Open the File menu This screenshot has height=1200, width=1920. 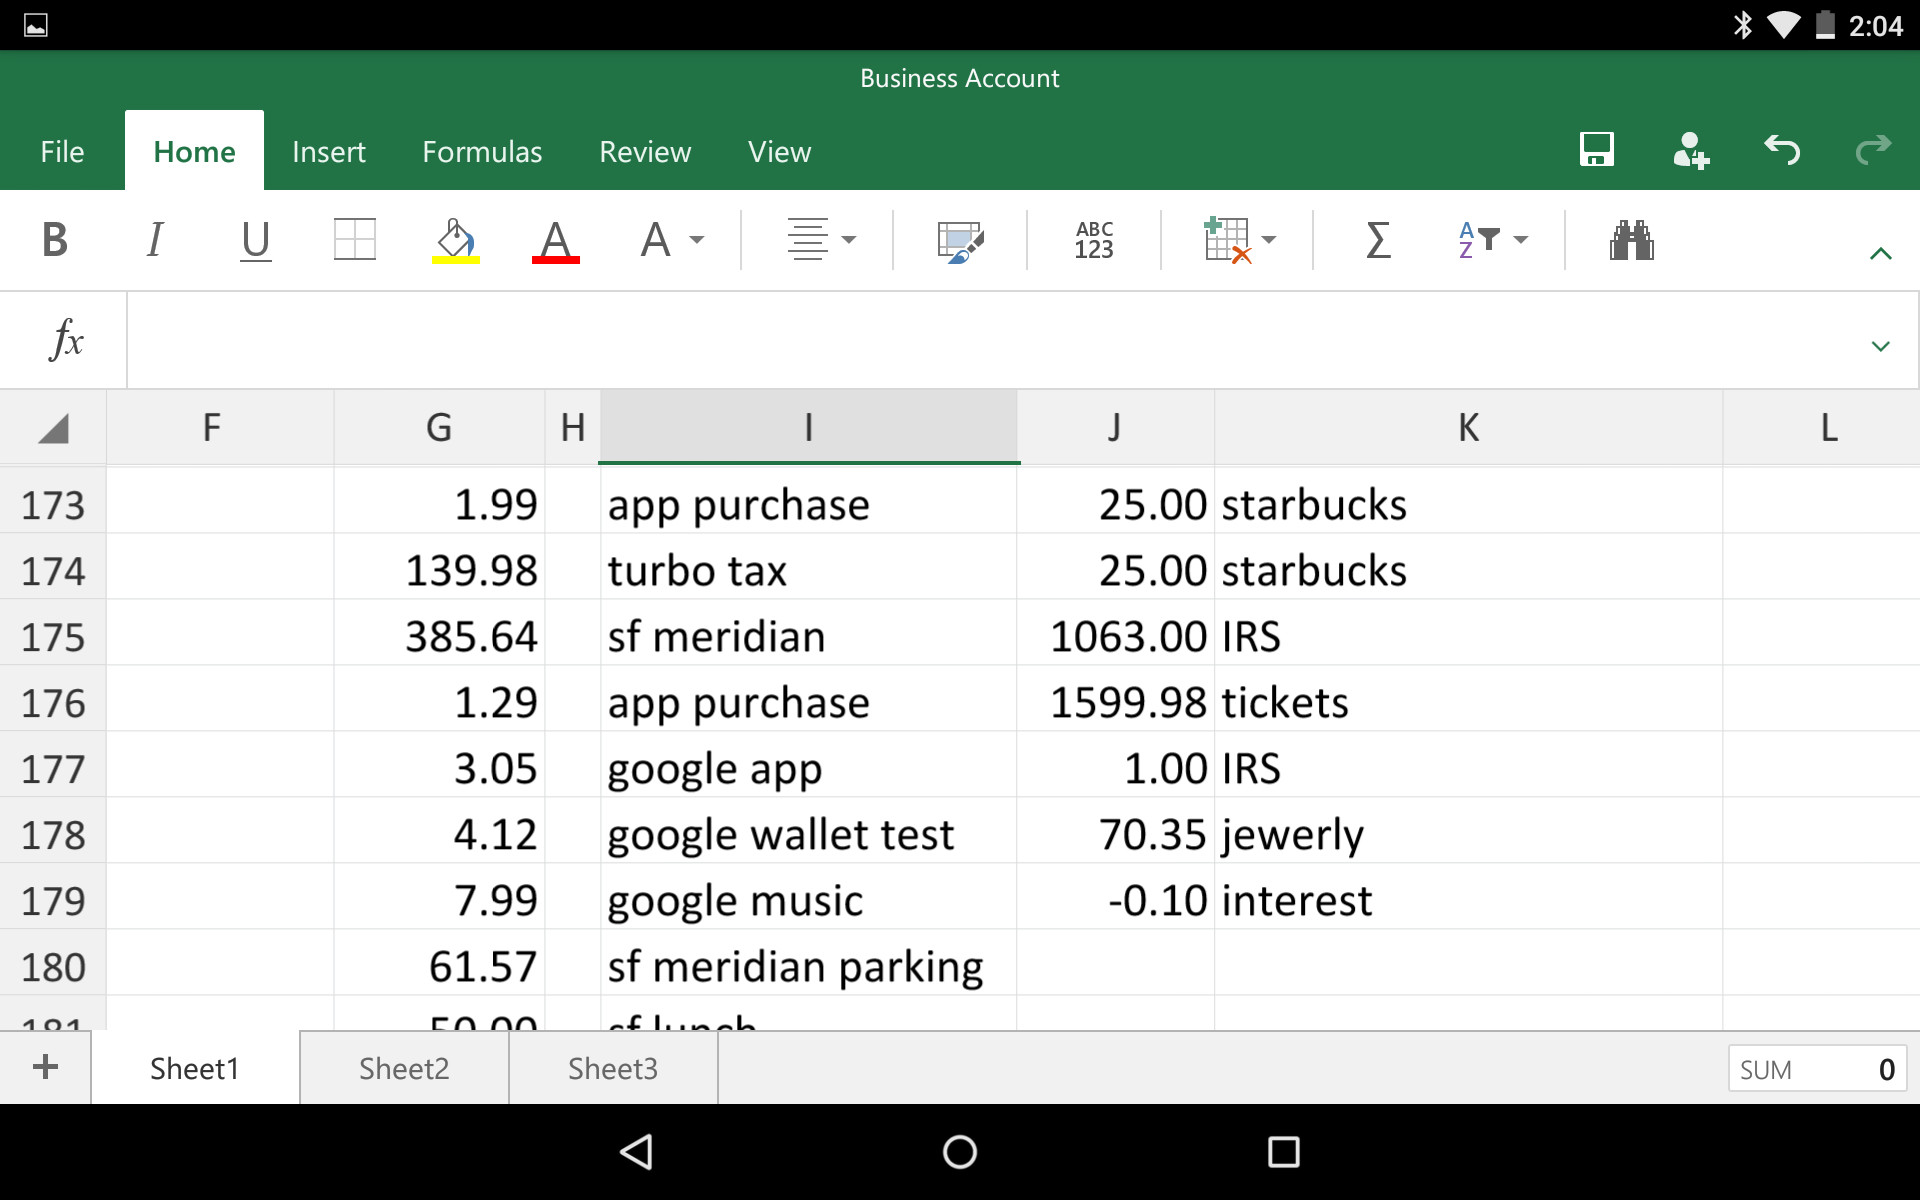(62, 152)
